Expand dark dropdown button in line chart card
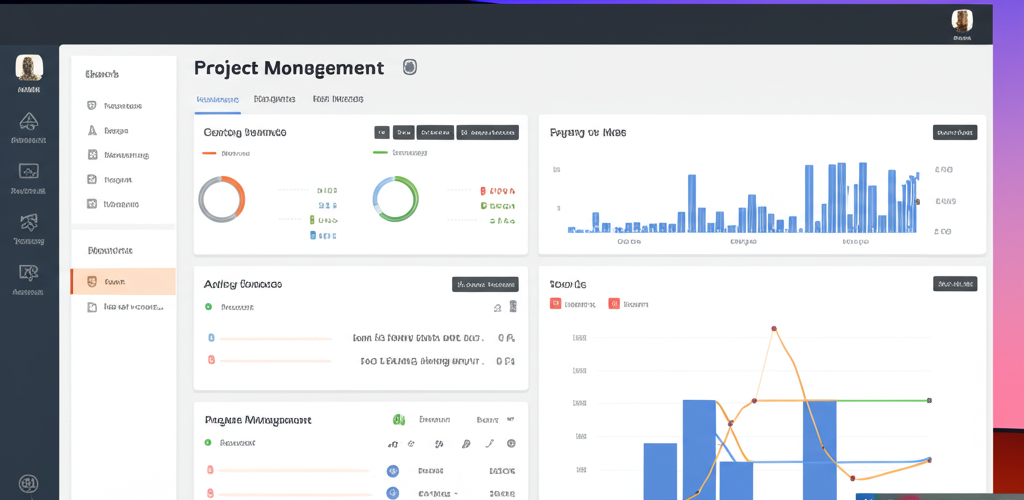 (954, 284)
